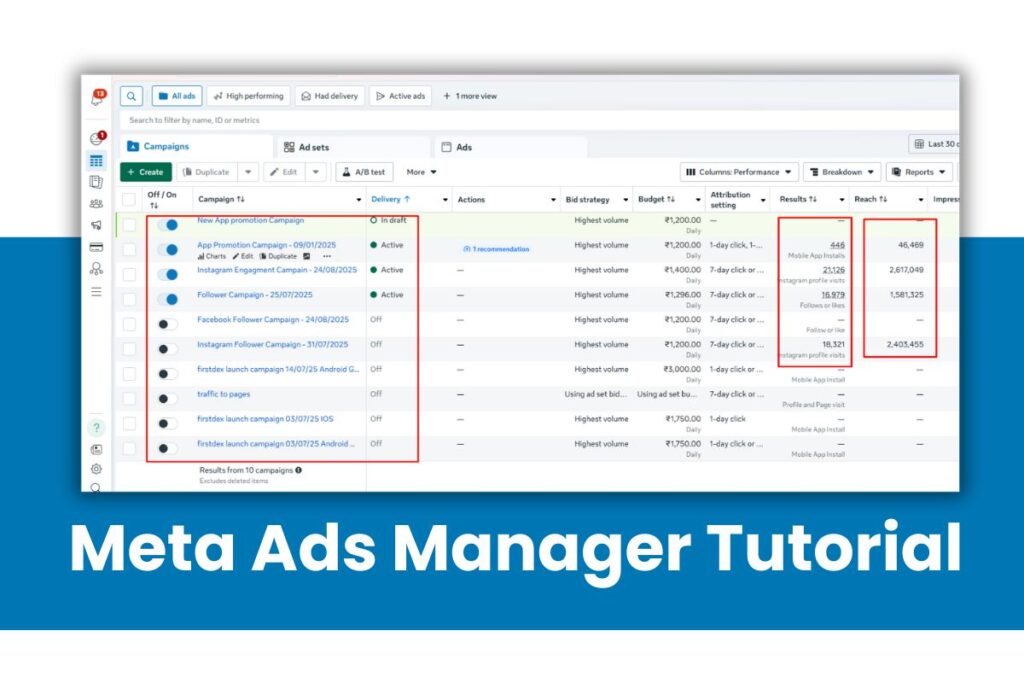Click the green Create button
The width and height of the screenshot is (1024, 683).
[146, 172]
